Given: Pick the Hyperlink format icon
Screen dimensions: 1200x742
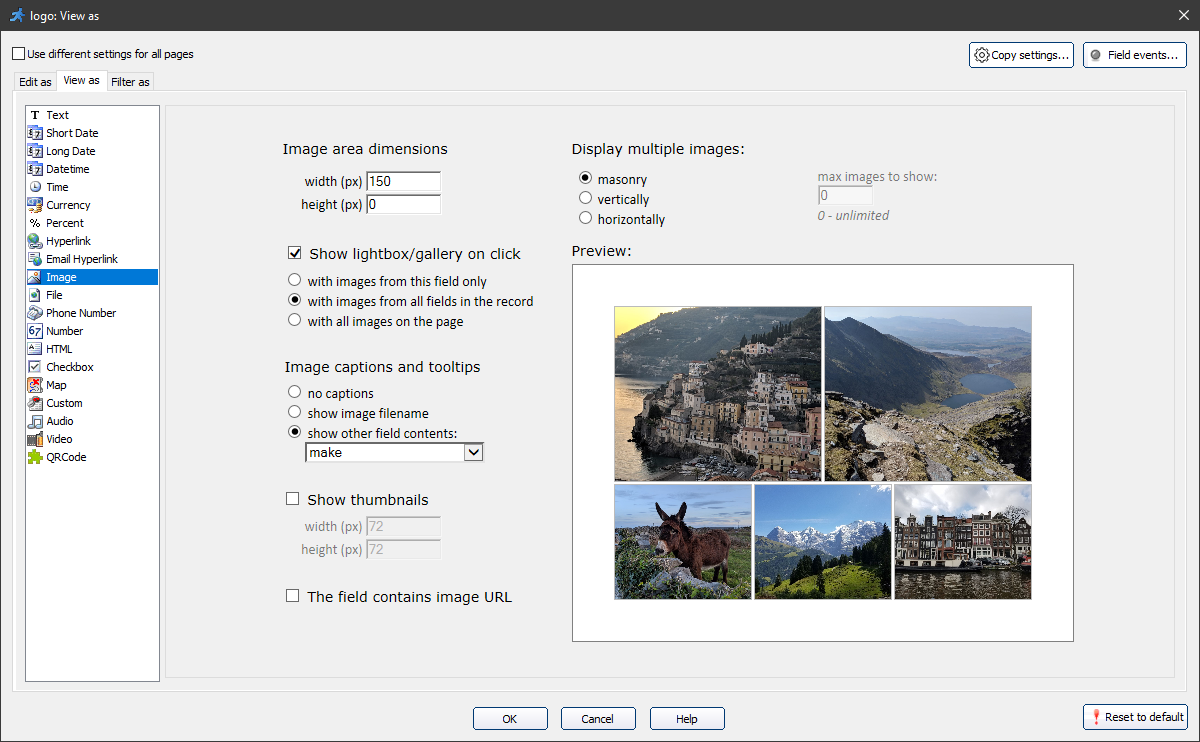Looking at the screenshot, I should 35,241.
